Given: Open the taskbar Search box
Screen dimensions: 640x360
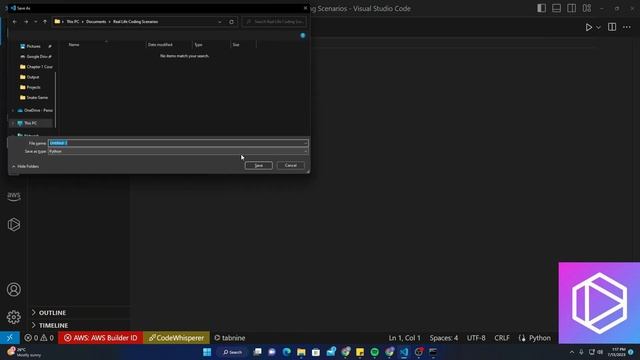Looking at the screenshot, I should [x=233, y=352].
